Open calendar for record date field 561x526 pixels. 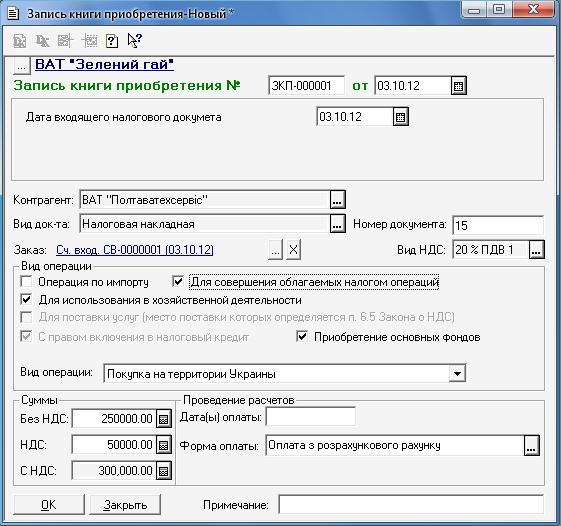459,86
